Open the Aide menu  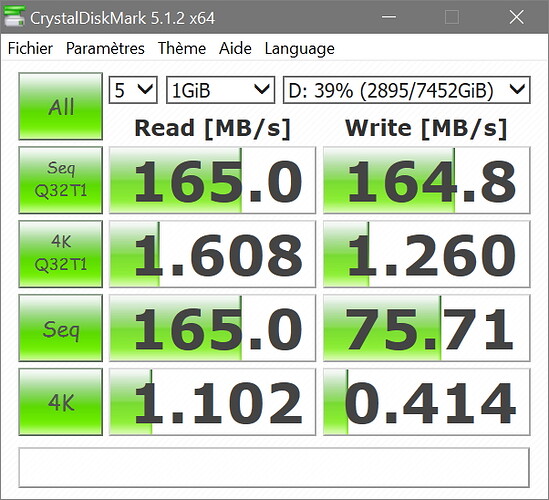pyautogui.click(x=235, y=48)
